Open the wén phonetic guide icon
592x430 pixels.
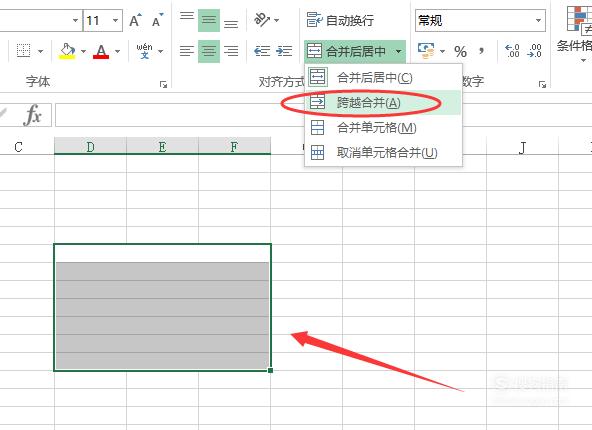(144, 51)
